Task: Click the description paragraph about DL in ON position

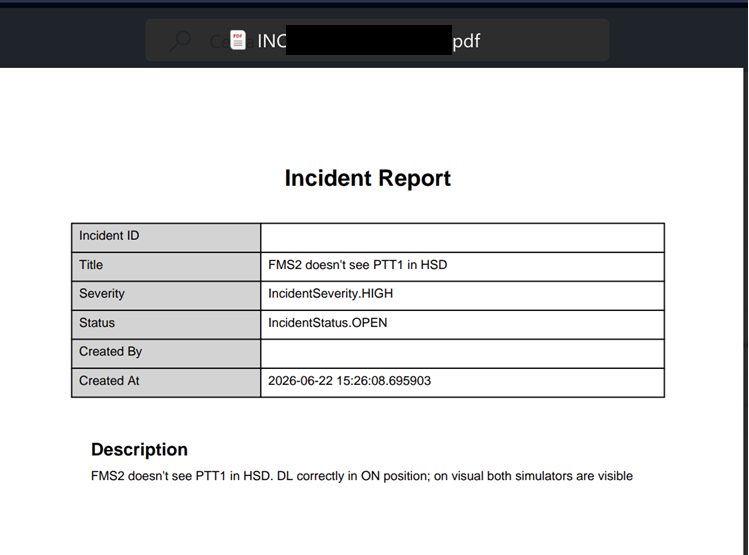Action: 362,476
